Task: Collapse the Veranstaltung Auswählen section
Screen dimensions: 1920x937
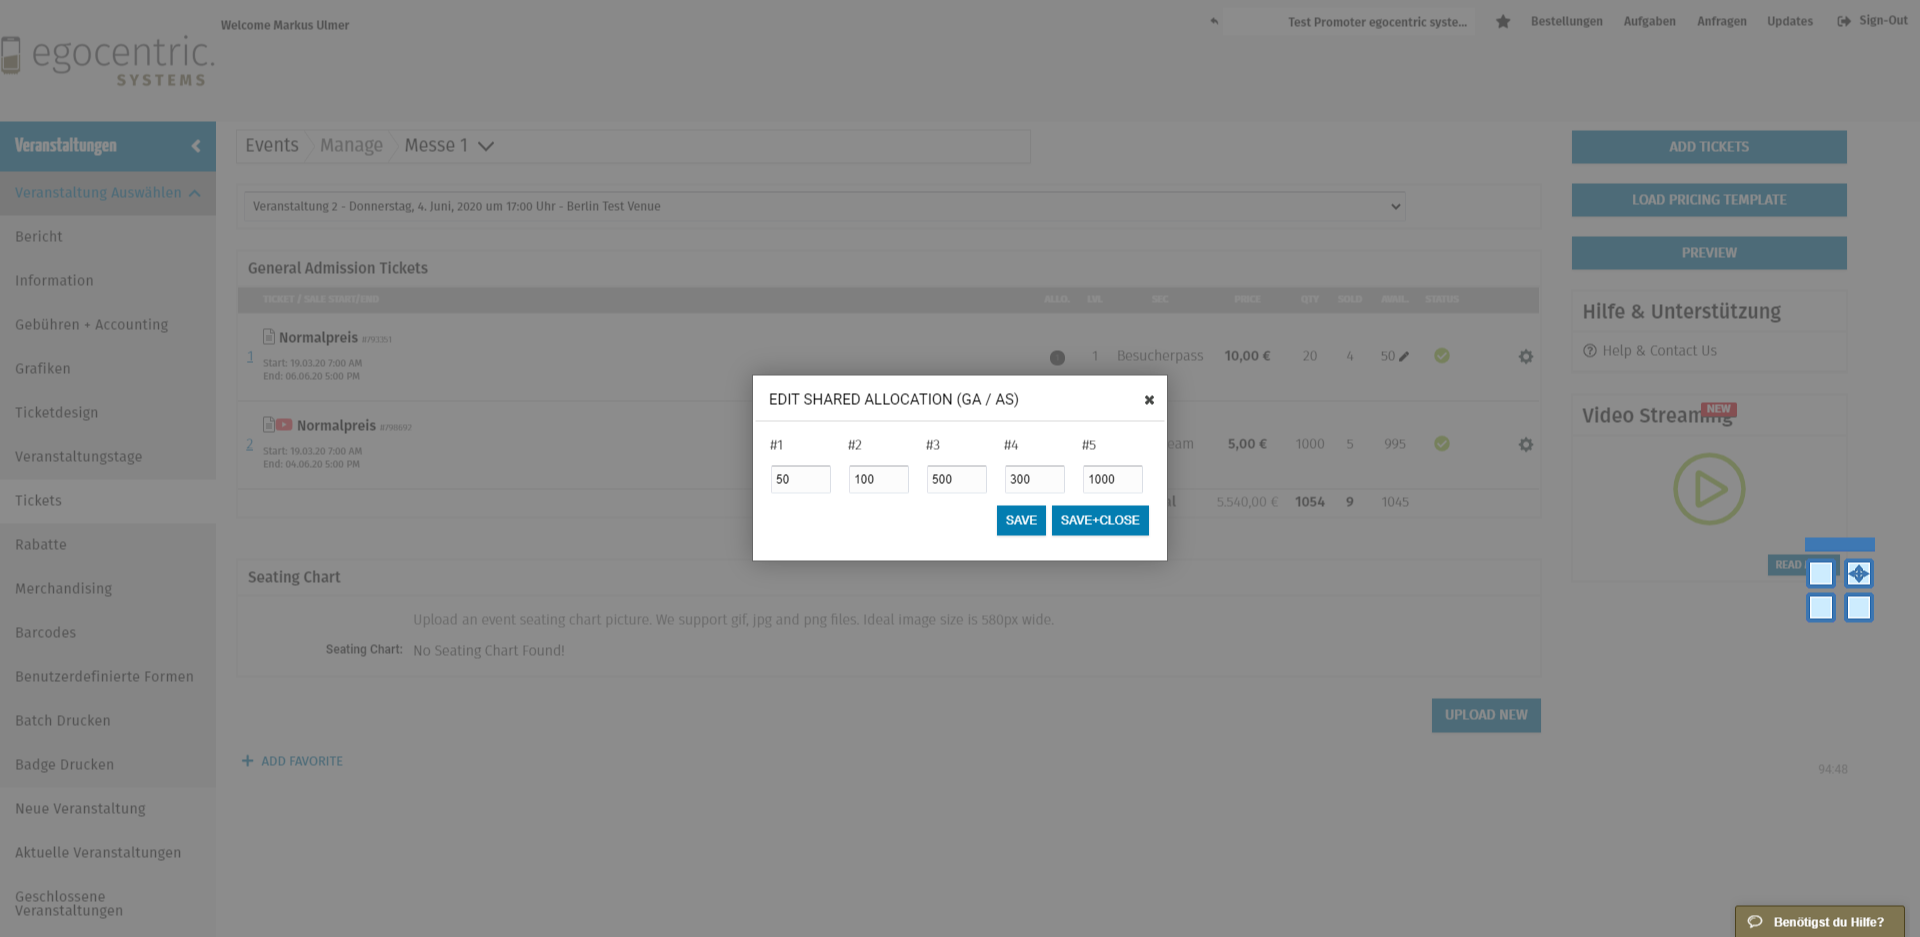Action: point(194,193)
